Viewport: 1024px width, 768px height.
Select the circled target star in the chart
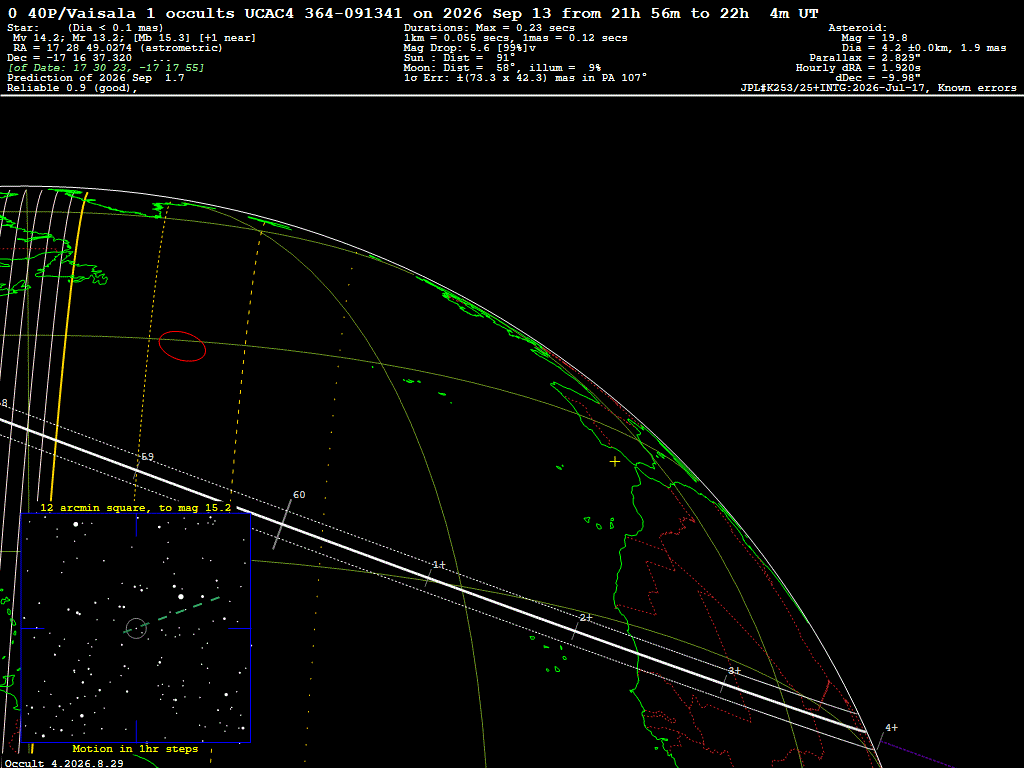(136, 628)
